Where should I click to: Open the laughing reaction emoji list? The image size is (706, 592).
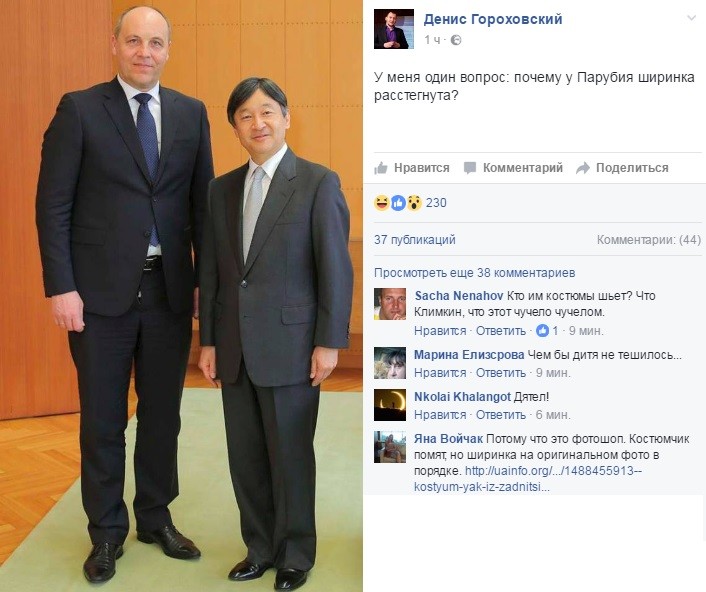(382, 203)
